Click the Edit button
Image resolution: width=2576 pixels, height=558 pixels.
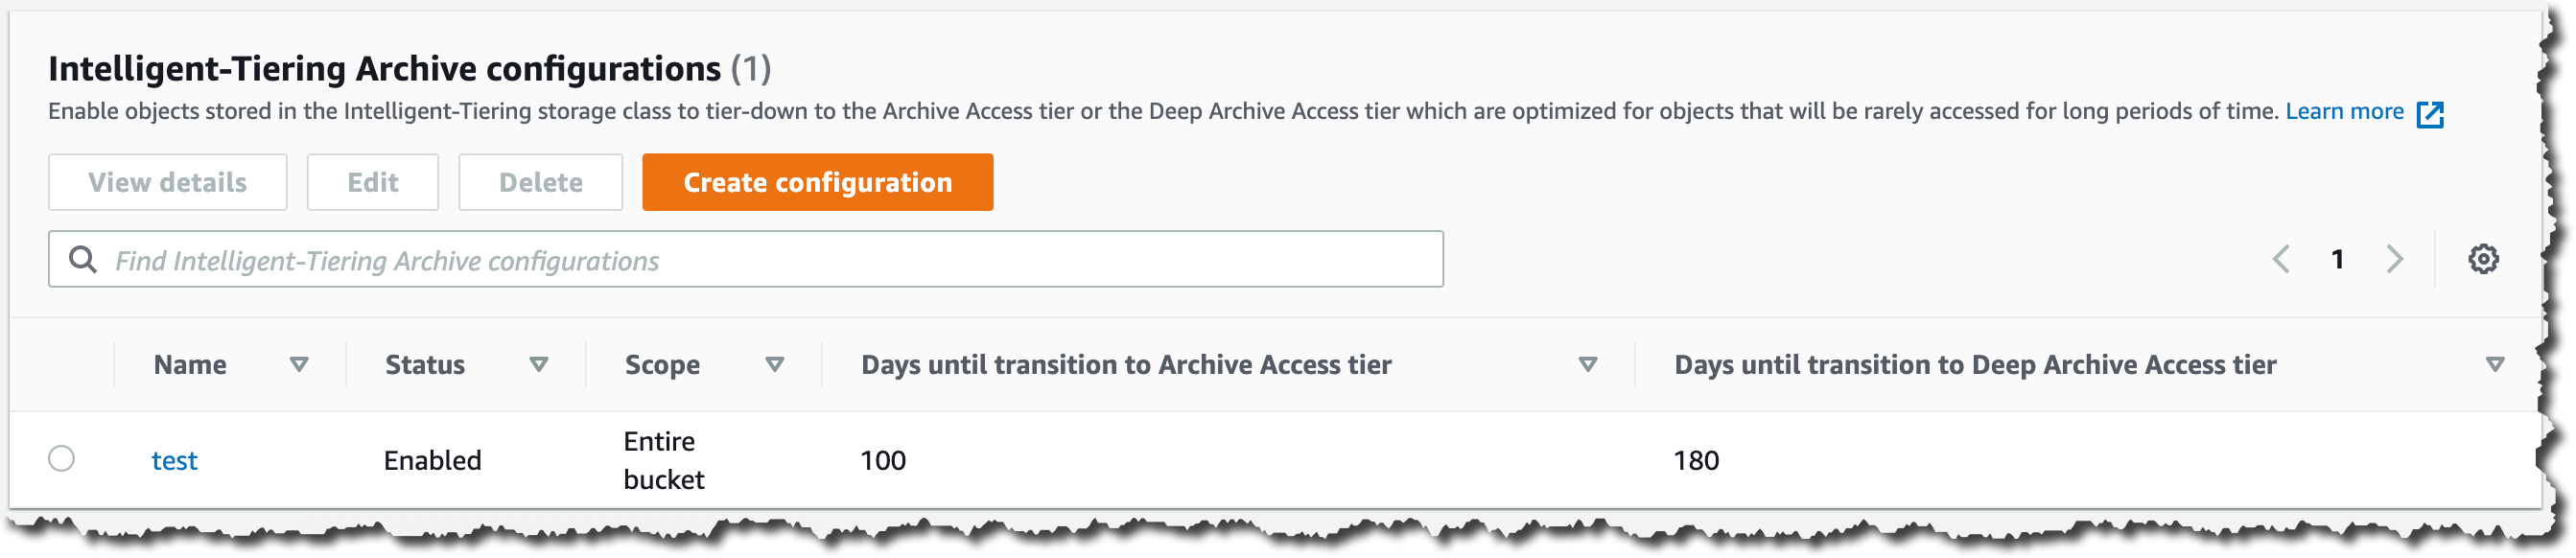point(373,182)
